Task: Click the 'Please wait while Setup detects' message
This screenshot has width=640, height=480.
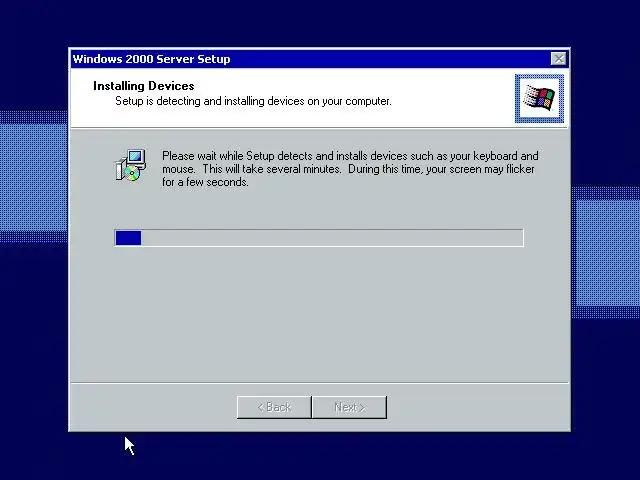Action: click(350, 169)
